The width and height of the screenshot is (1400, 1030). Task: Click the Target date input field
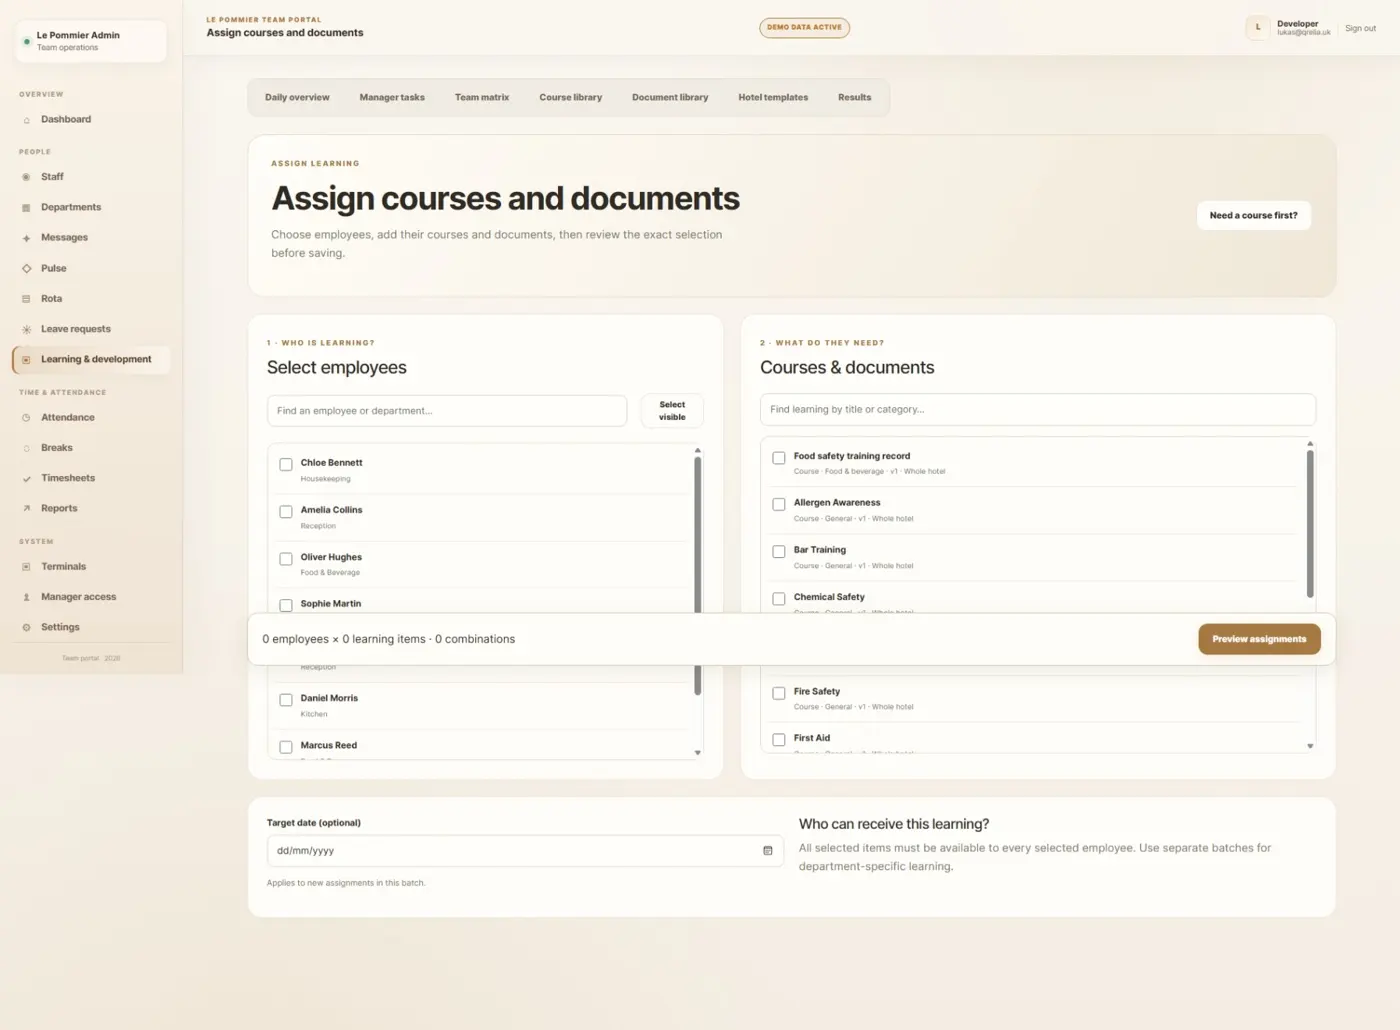[525, 851]
